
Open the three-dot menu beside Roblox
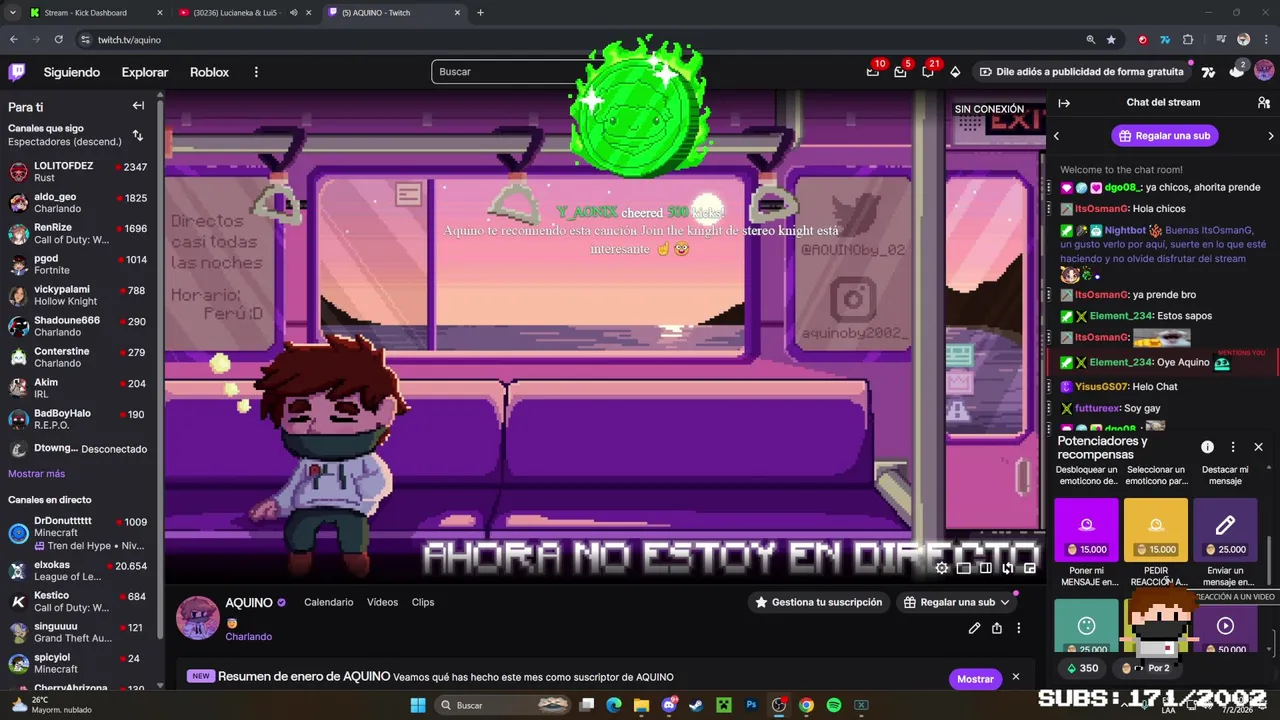coord(256,72)
